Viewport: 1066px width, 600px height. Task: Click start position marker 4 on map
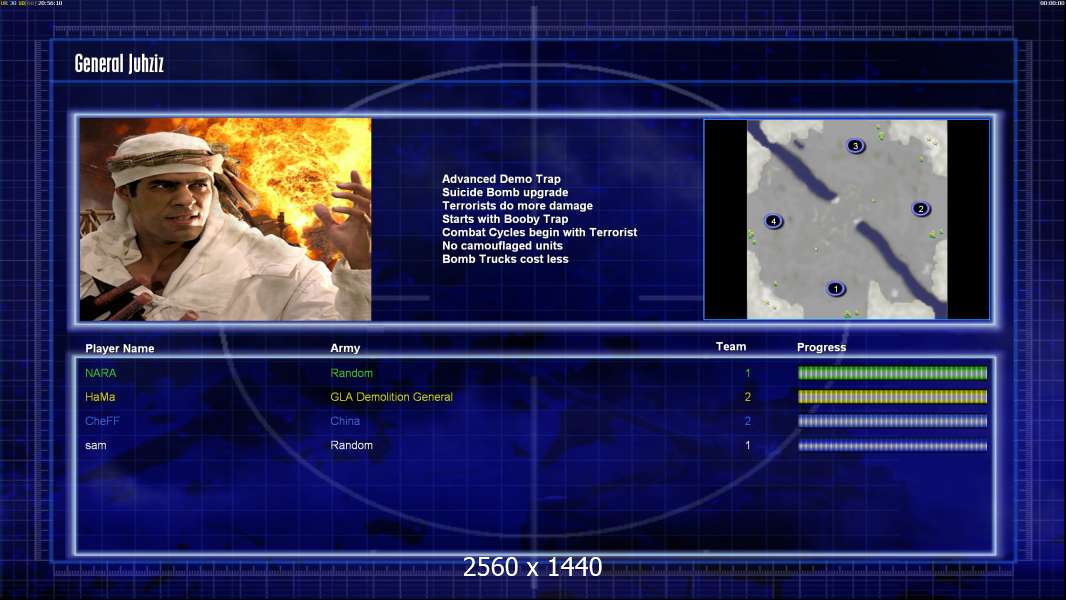(773, 221)
